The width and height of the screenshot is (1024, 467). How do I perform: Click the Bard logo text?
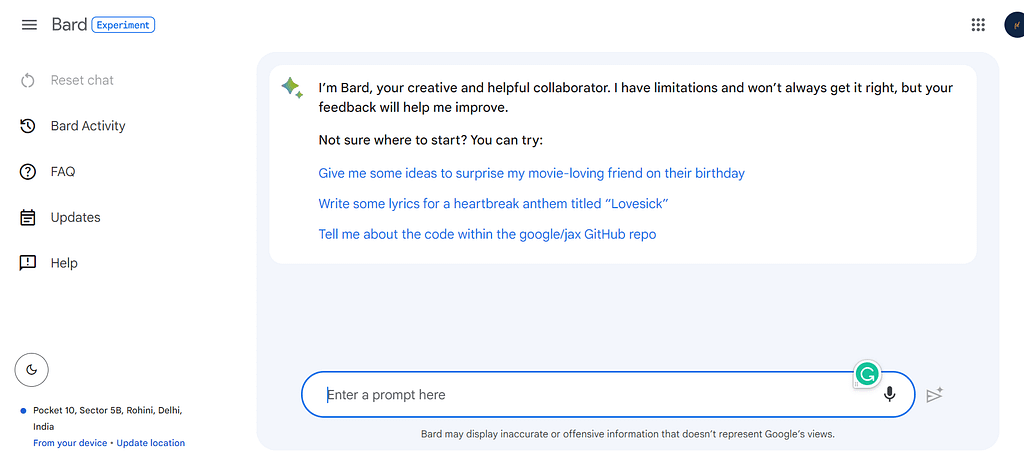pos(69,25)
